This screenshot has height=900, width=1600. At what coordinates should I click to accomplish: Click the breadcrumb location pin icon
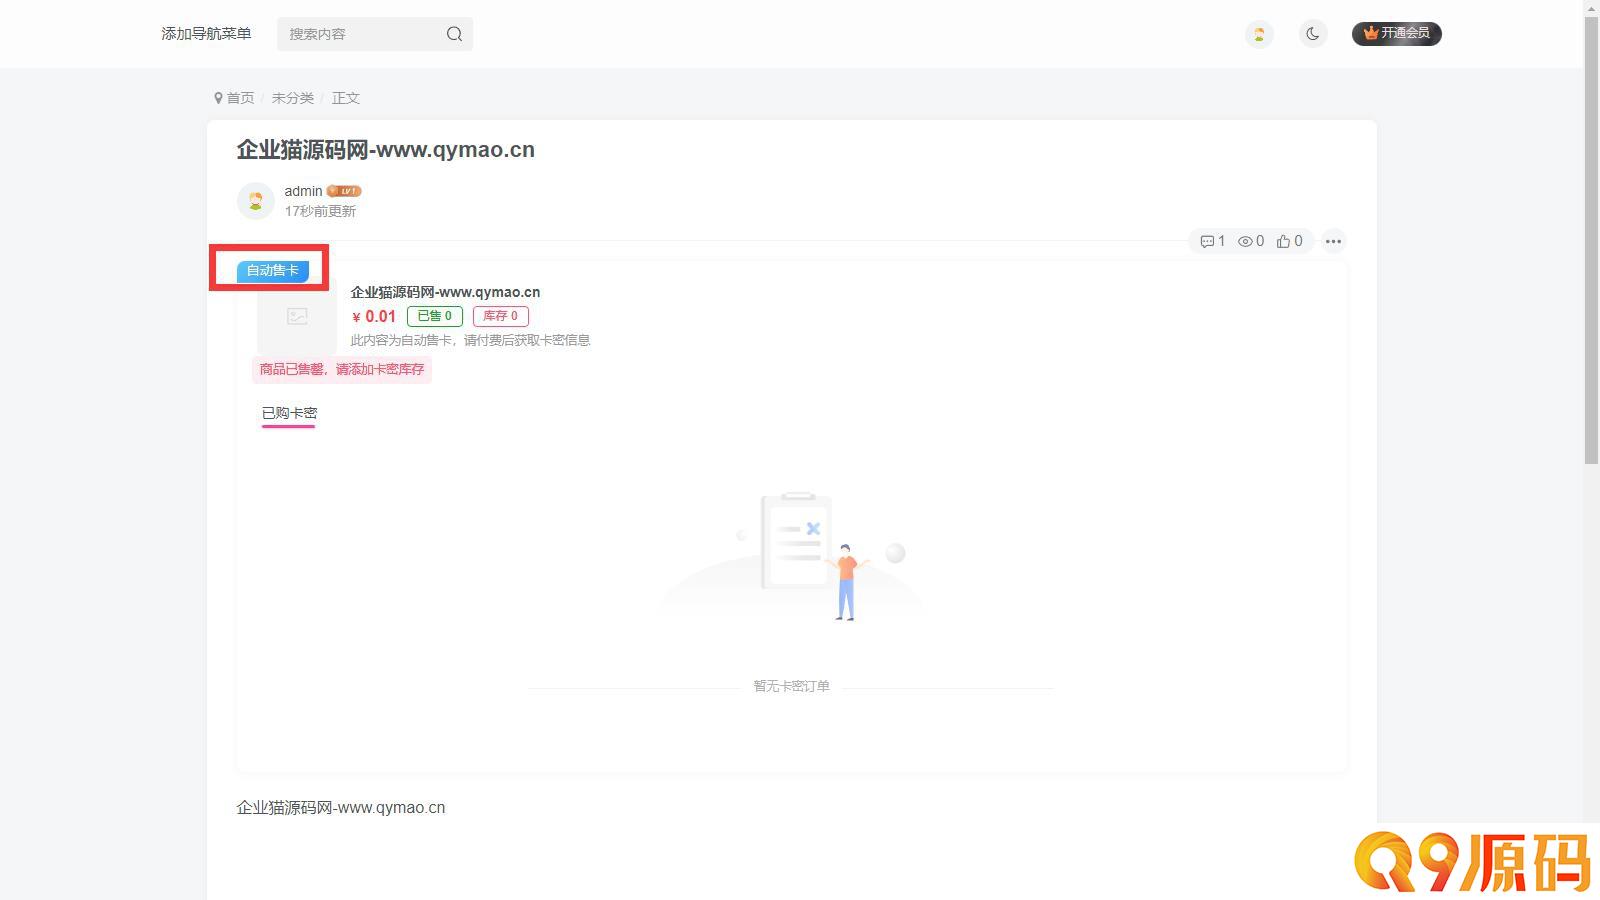point(218,98)
